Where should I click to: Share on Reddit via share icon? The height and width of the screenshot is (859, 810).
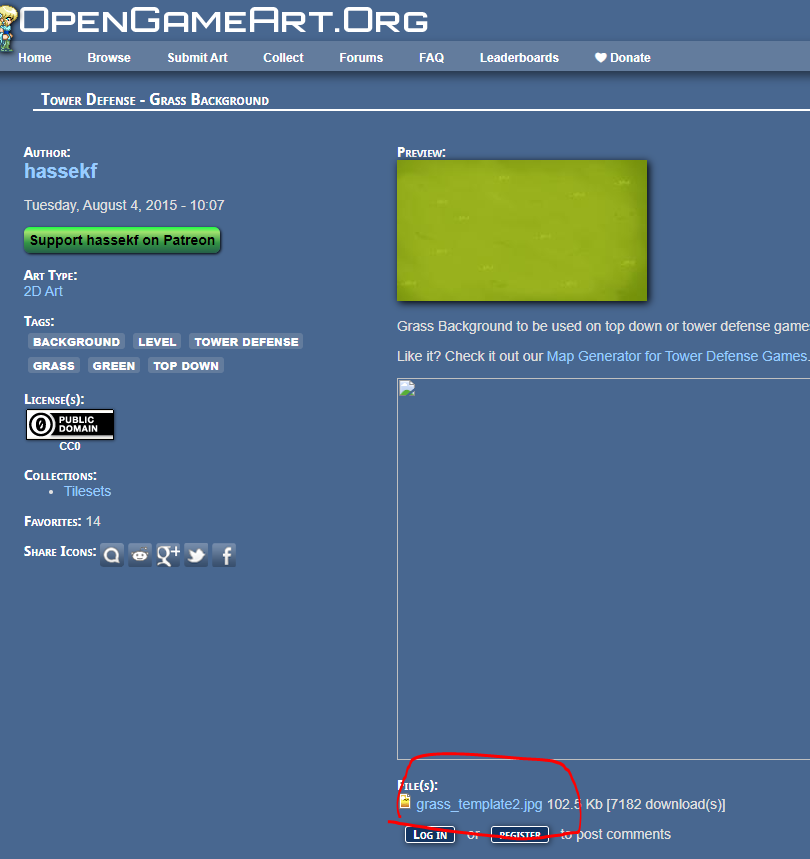point(140,555)
